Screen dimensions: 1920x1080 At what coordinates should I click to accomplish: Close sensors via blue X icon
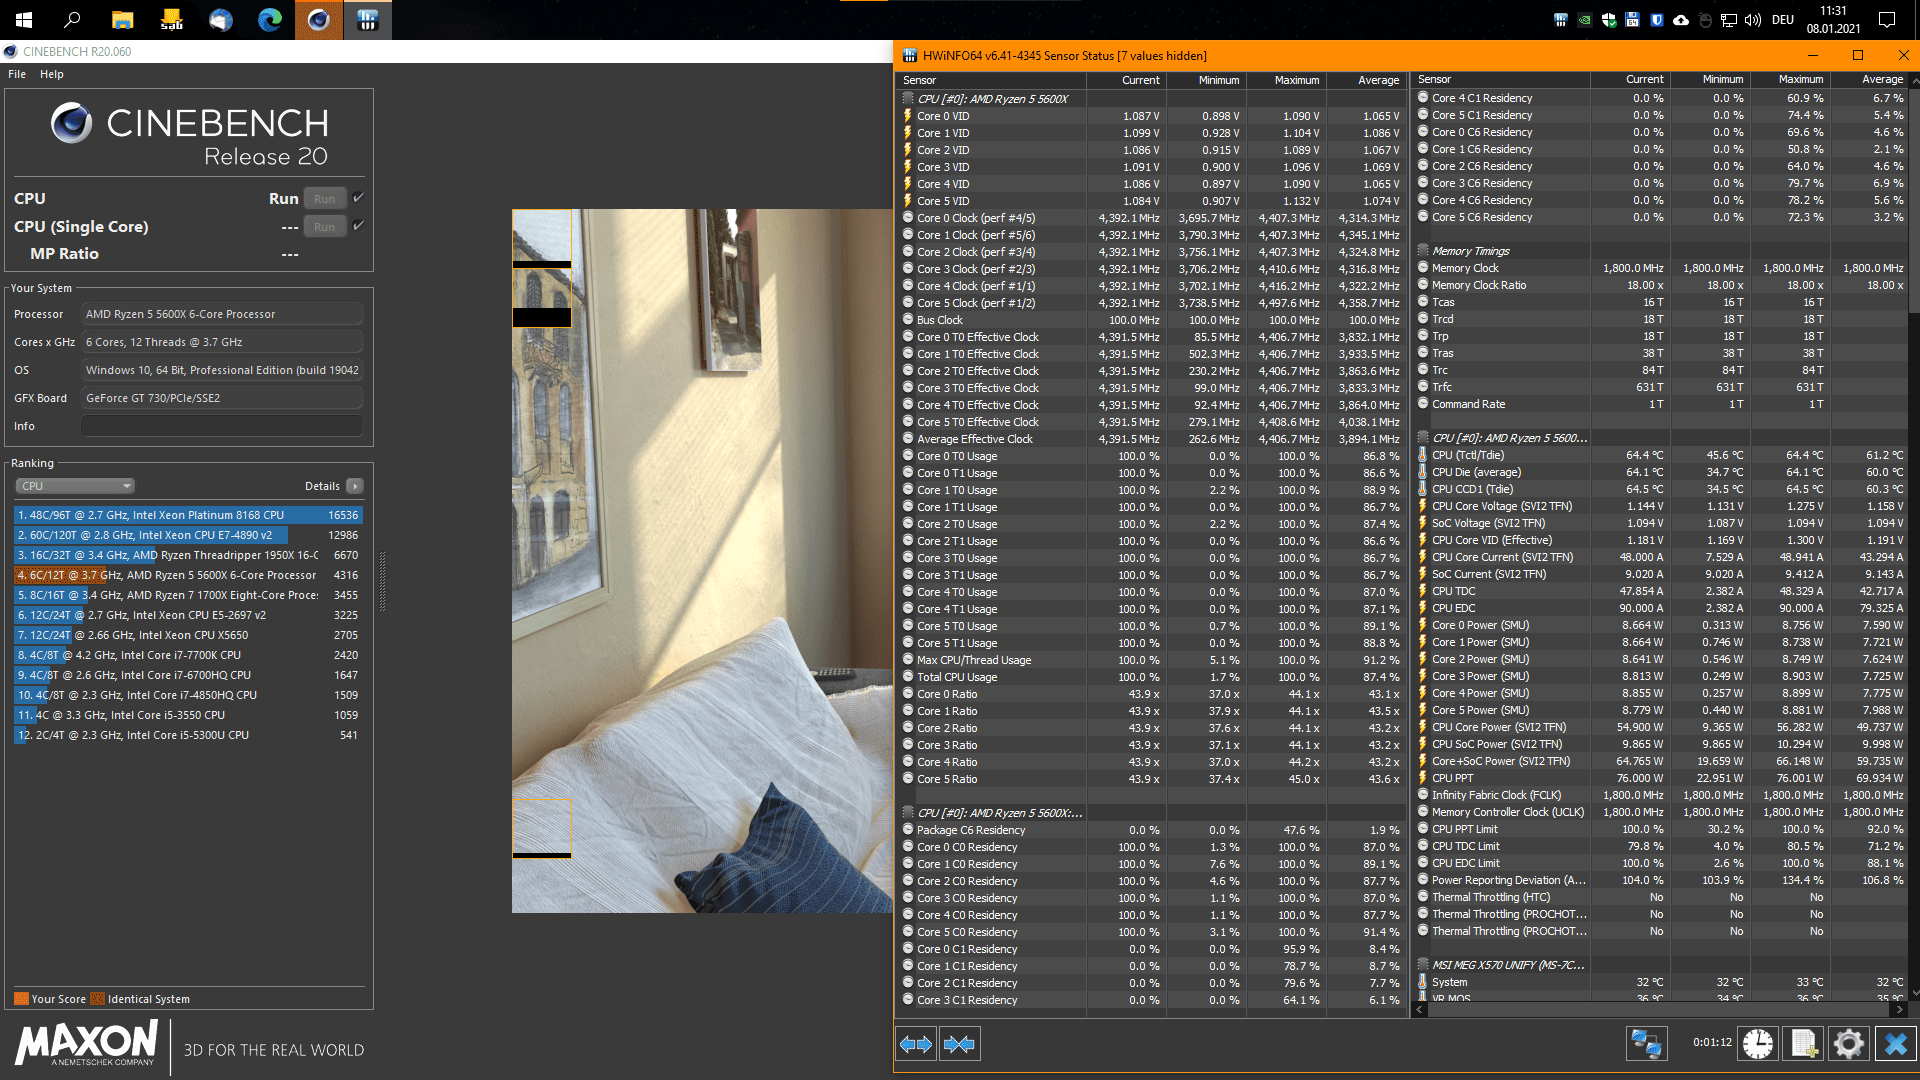coord(1895,1044)
